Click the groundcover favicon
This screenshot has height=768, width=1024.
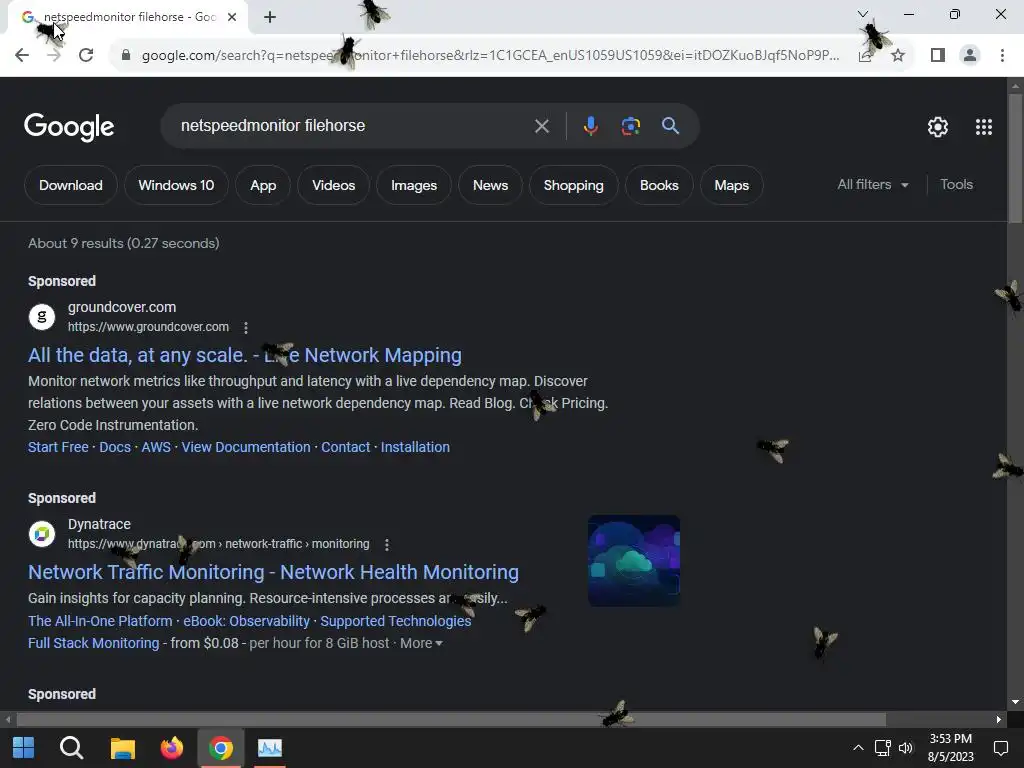[42, 317]
